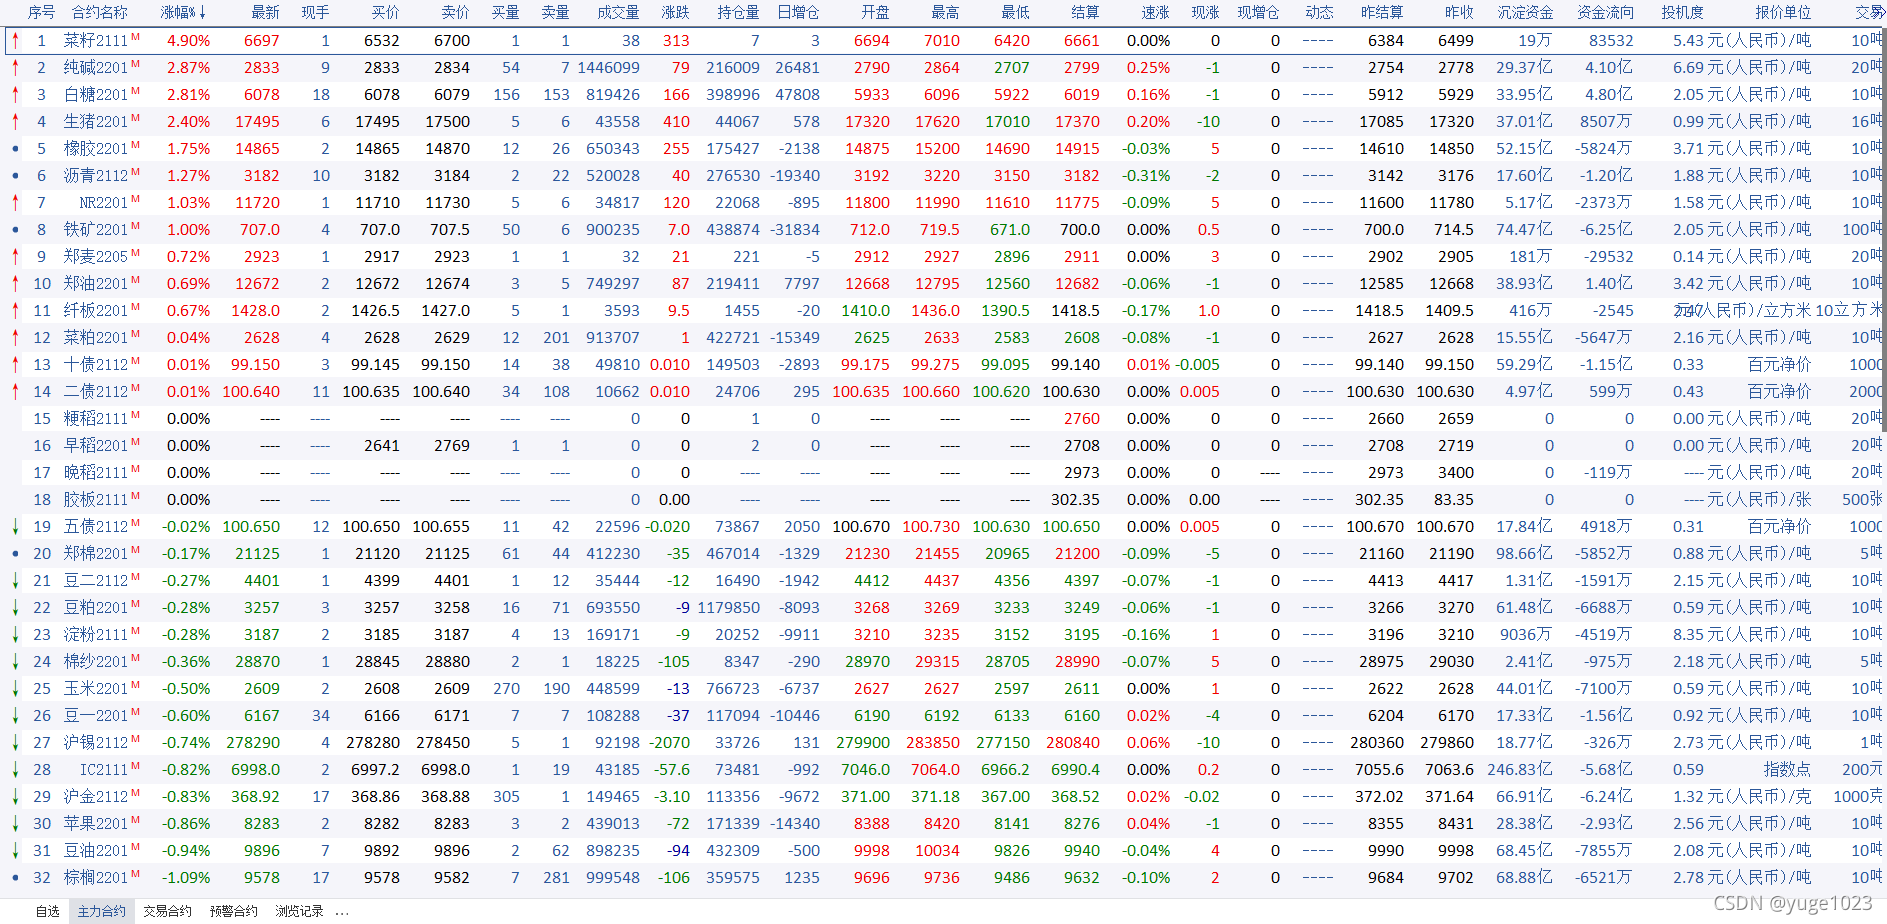Select contract 豆油2201
The image size is (1887, 924).
(x=96, y=851)
